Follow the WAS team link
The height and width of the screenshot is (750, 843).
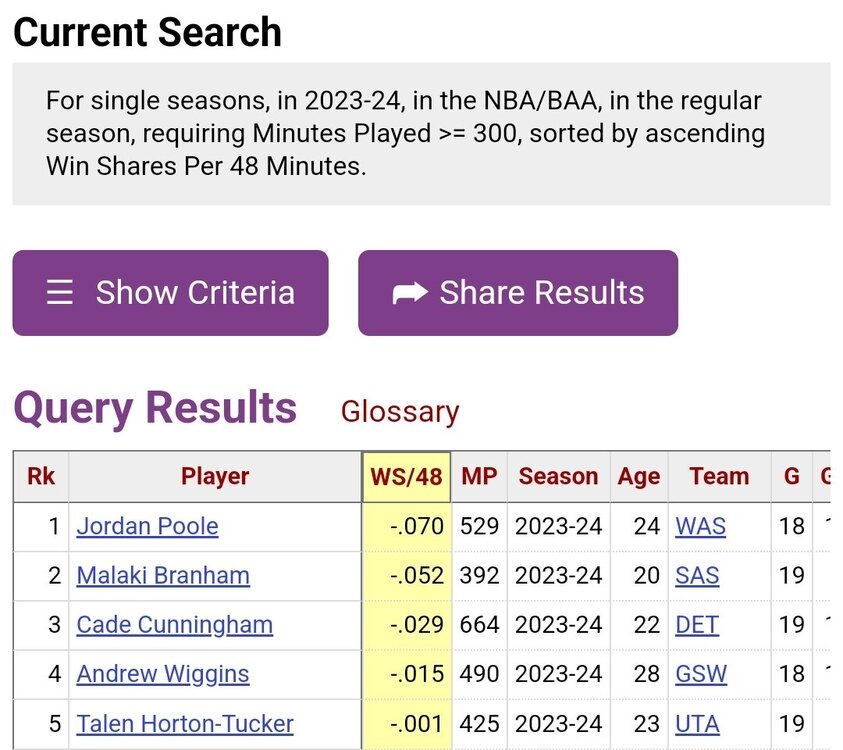point(701,526)
